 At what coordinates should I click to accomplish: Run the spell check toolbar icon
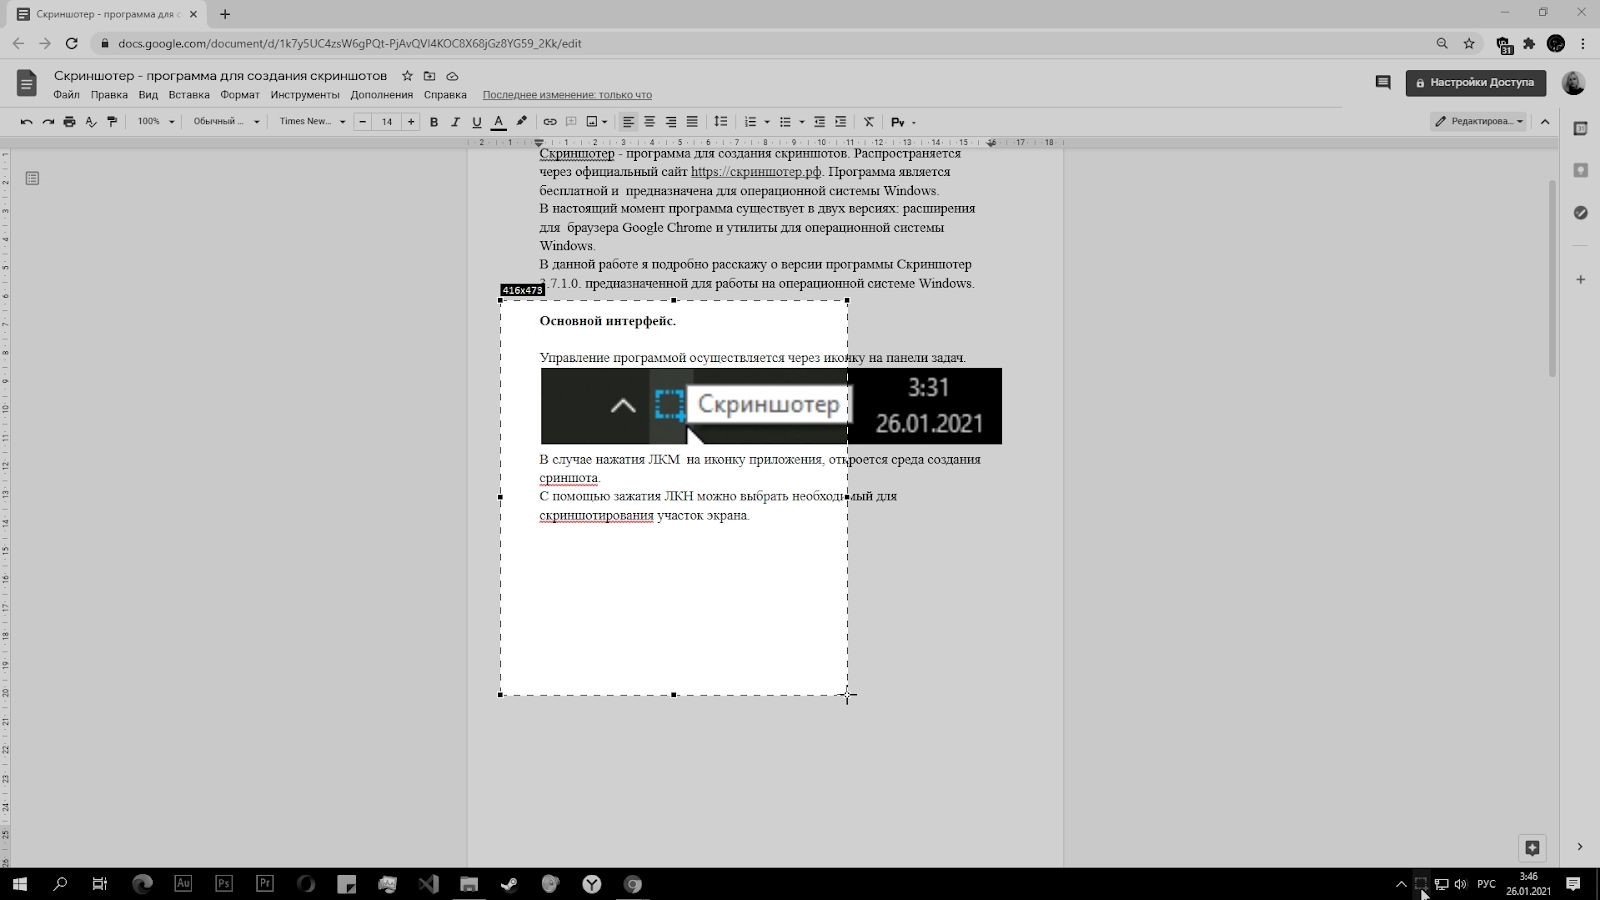tap(91, 122)
